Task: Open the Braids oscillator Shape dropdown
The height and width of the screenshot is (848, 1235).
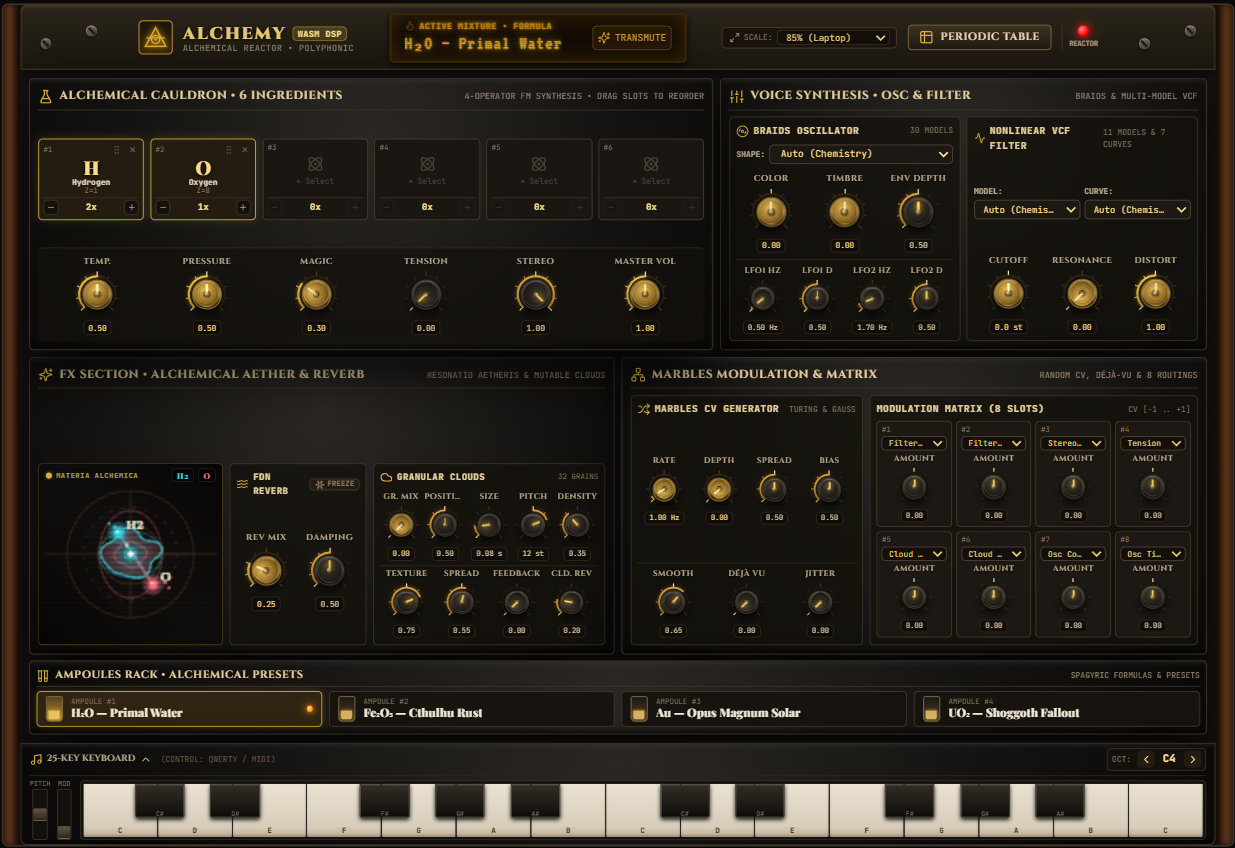Action: point(861,154)
